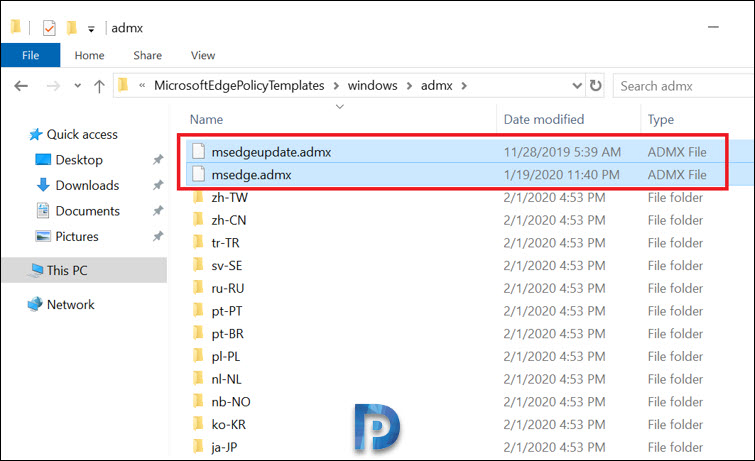The image size is (755, 461).
Task: Click the pin icon next to Downloads
Action: 157,185
